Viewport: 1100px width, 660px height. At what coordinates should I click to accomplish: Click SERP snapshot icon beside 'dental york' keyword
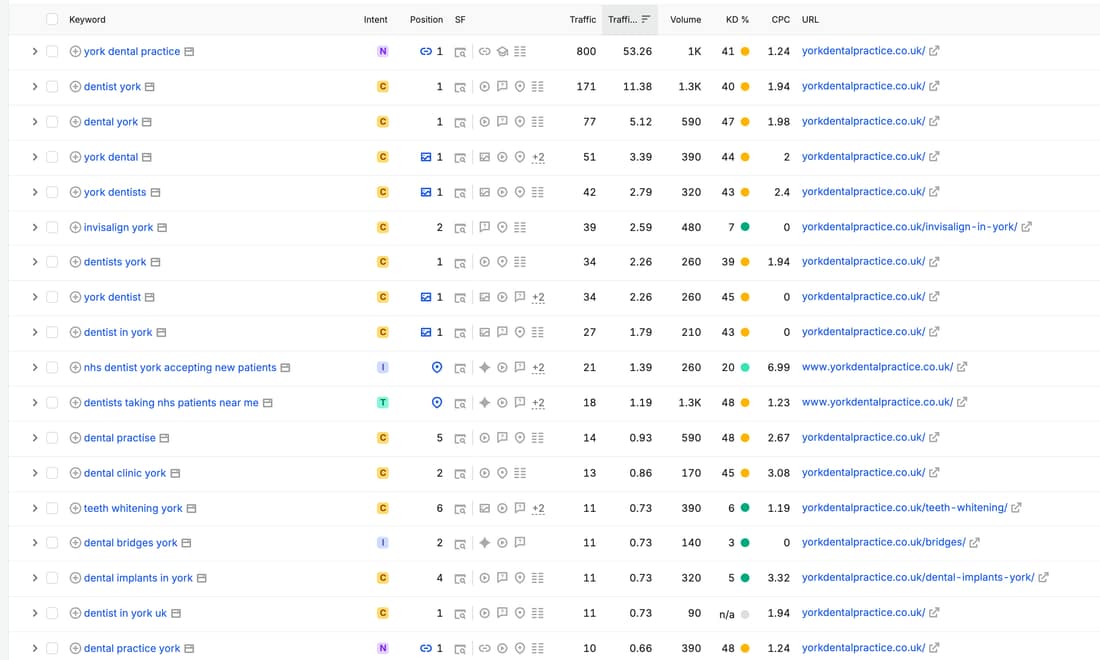[x=147, y=122]
